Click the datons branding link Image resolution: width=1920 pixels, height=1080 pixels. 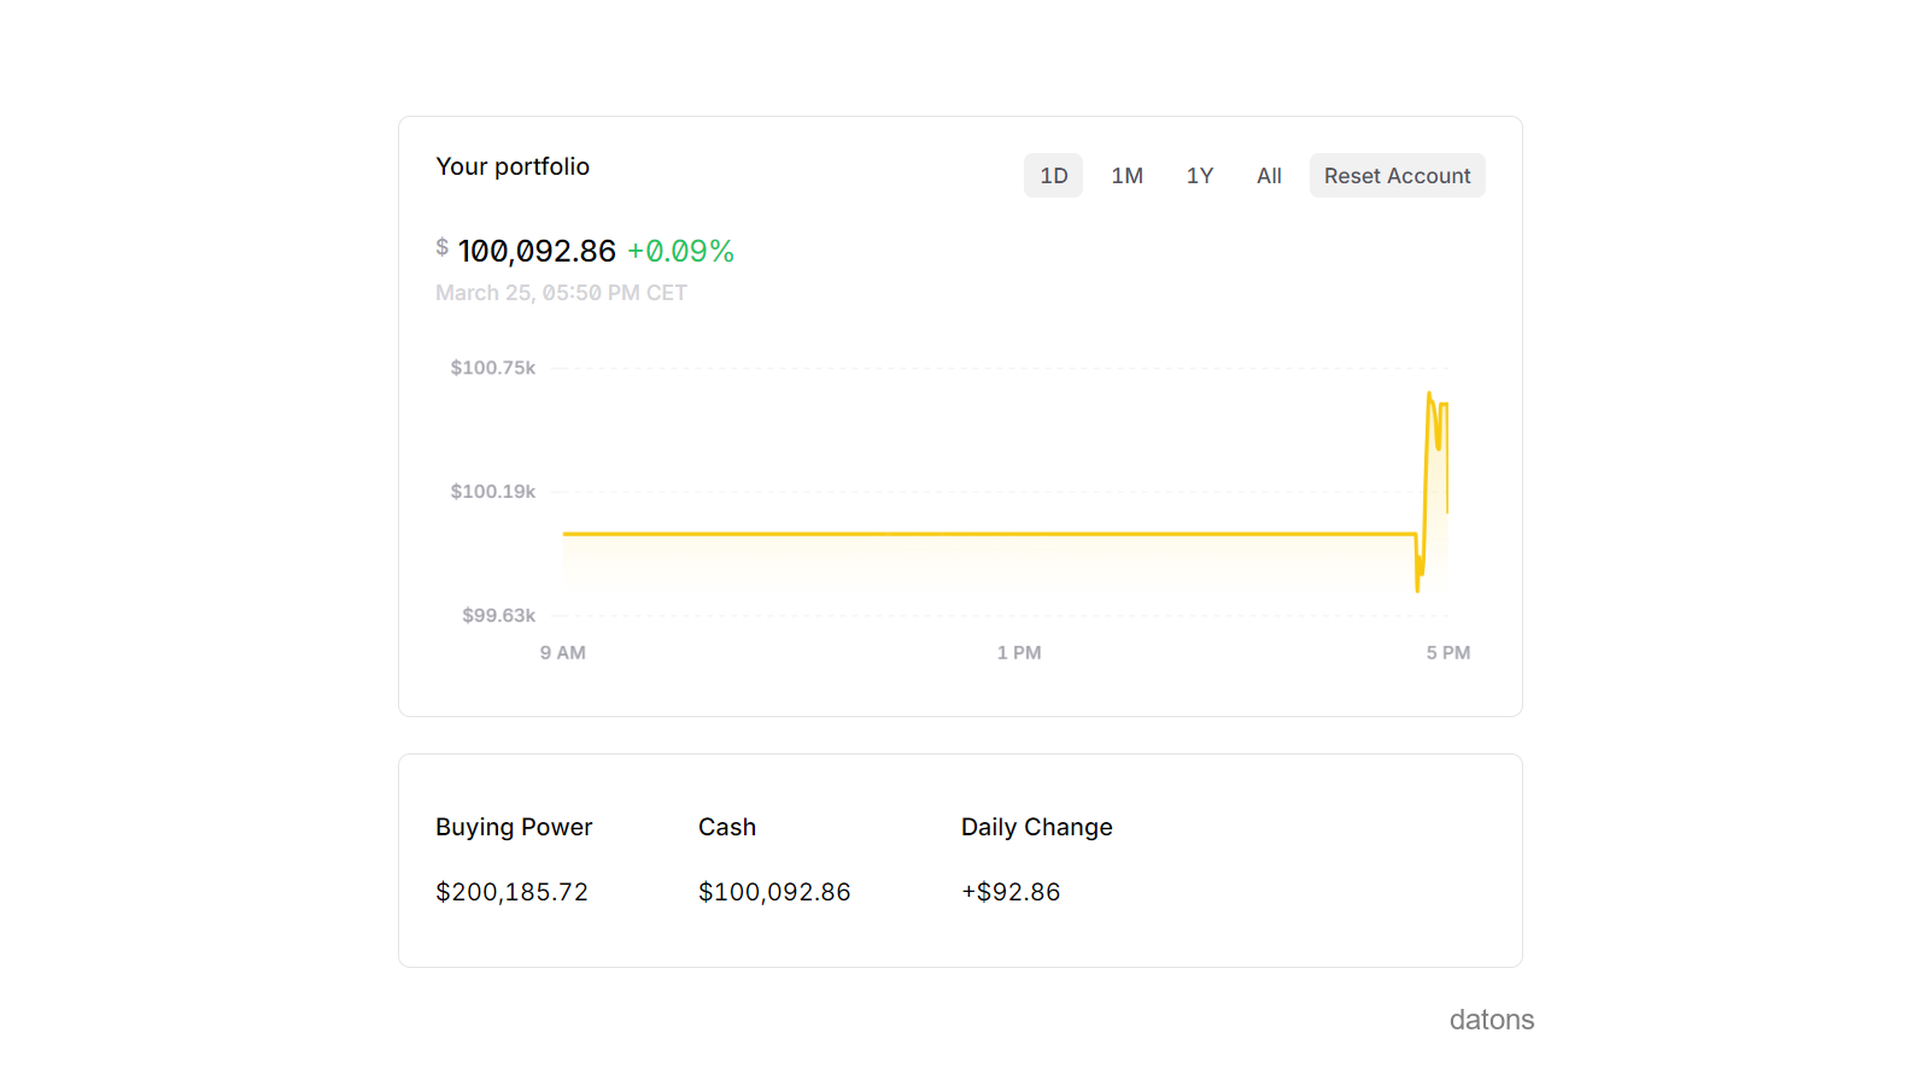(x=1491, y=1019)
